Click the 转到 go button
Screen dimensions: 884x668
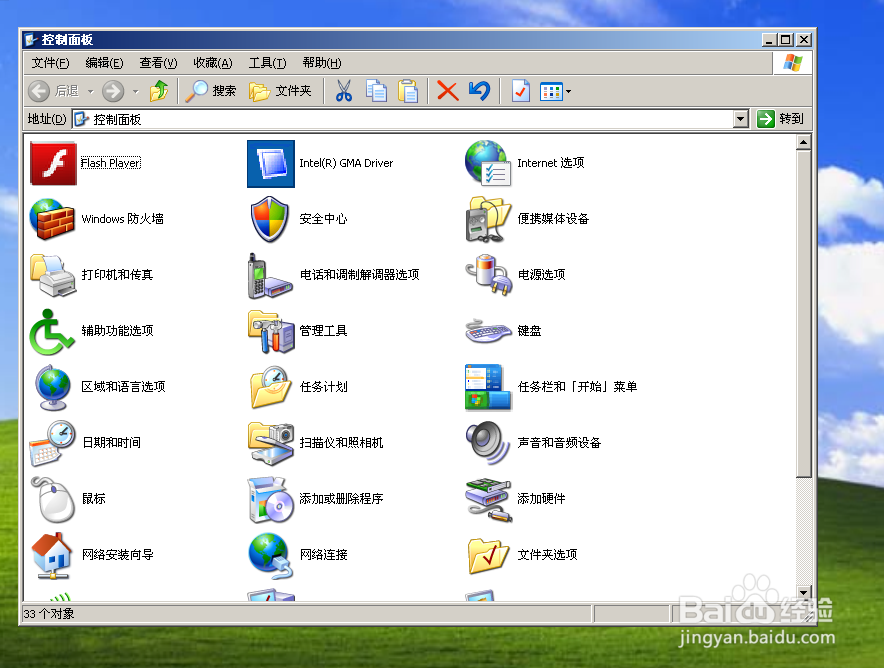click(780, 119)
